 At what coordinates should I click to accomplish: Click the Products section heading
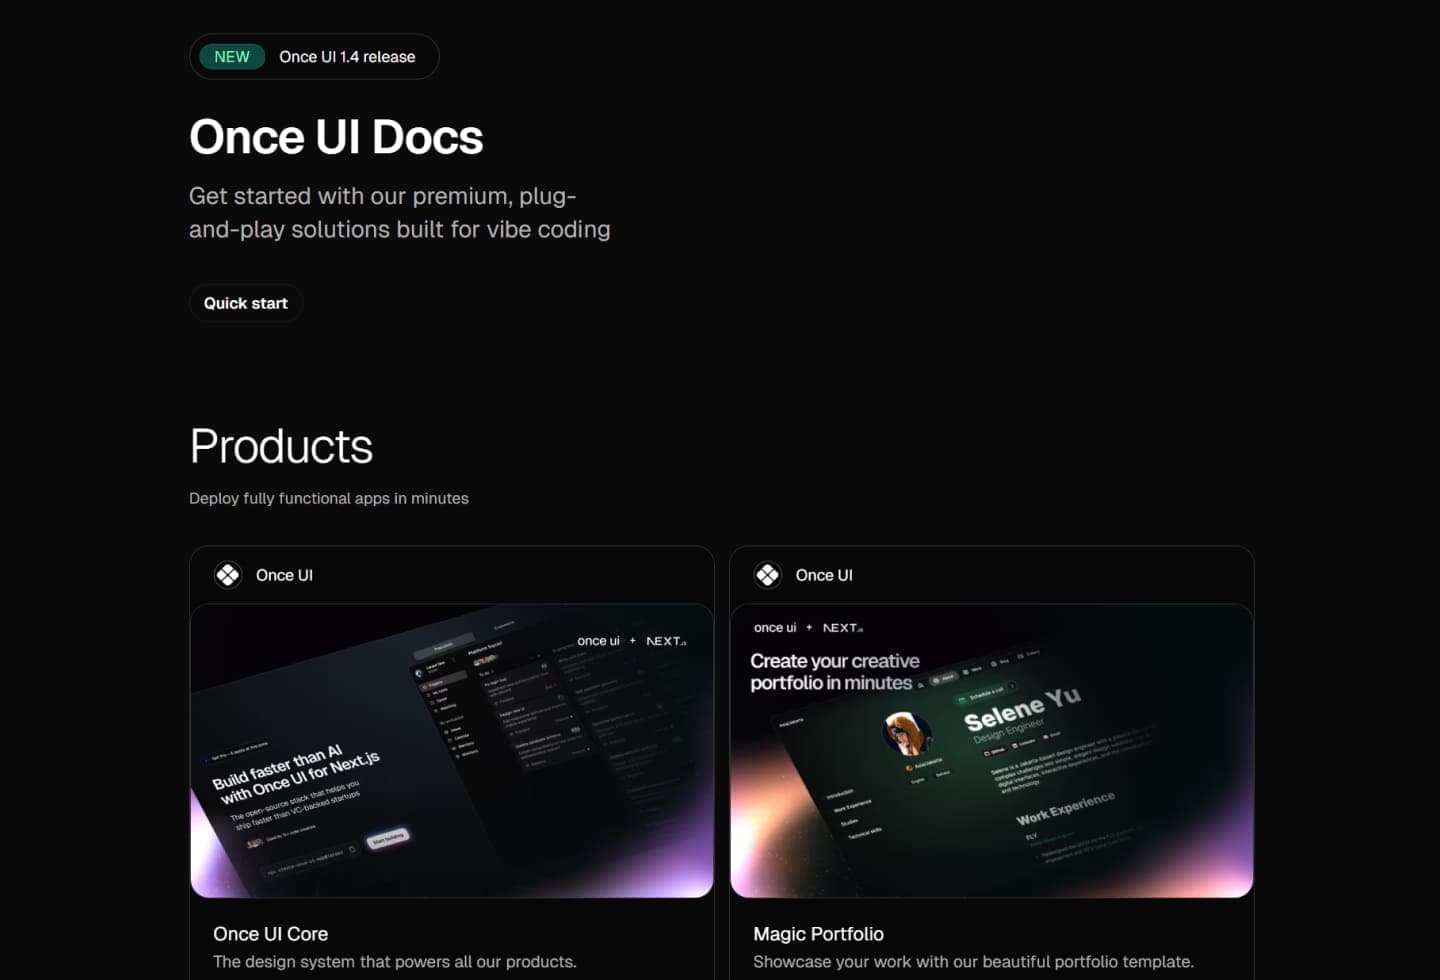tap(281, 446)
